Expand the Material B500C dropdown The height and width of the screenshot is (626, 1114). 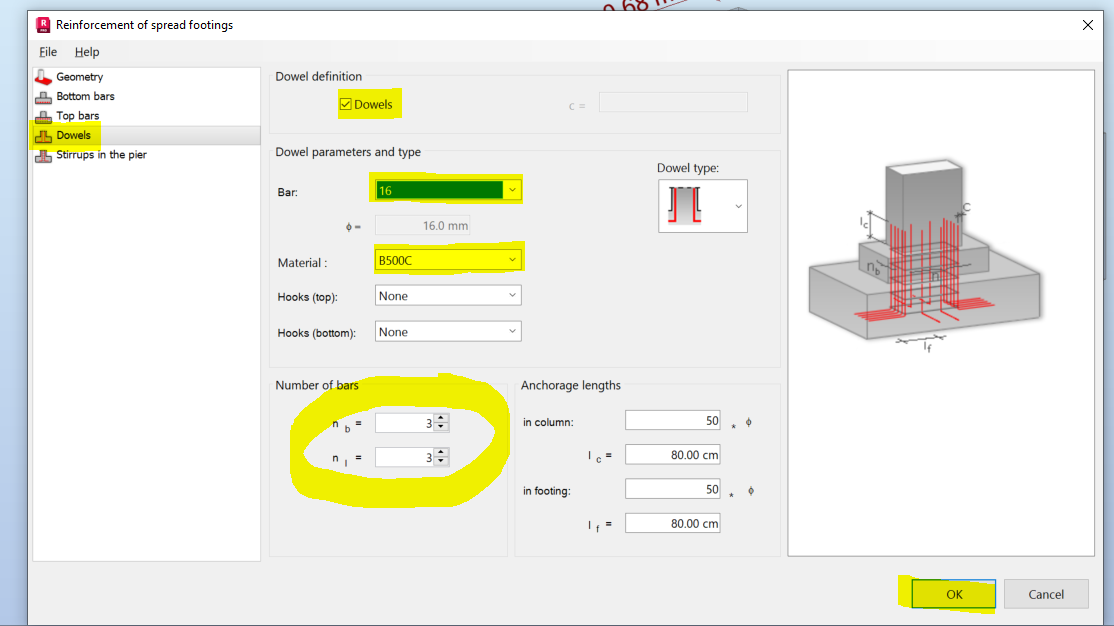point(511,257)
